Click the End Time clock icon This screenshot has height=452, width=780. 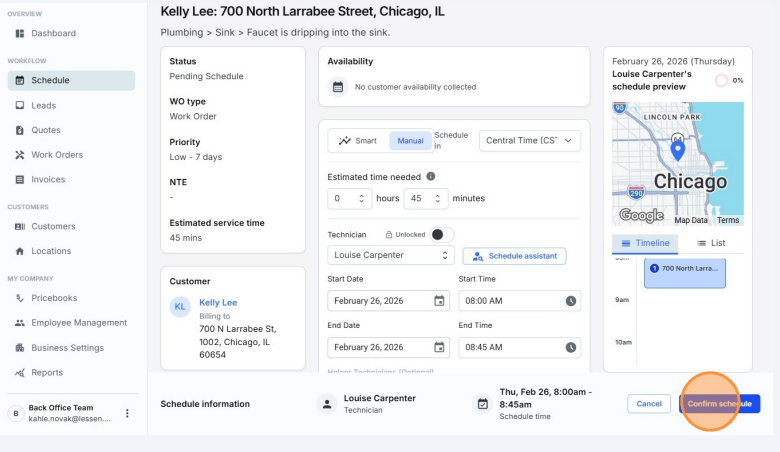pyautogui.click(x=570, y=348)
